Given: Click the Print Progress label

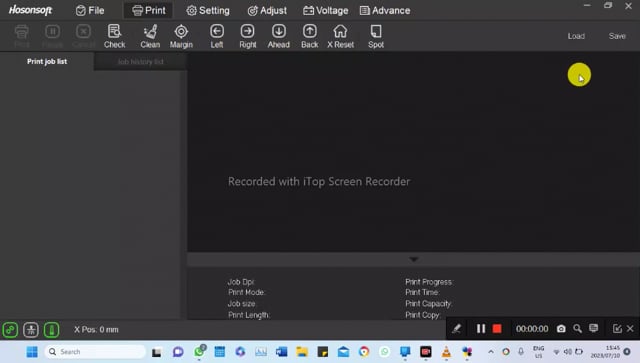Looking at the screenshot, I should (429, 282).
